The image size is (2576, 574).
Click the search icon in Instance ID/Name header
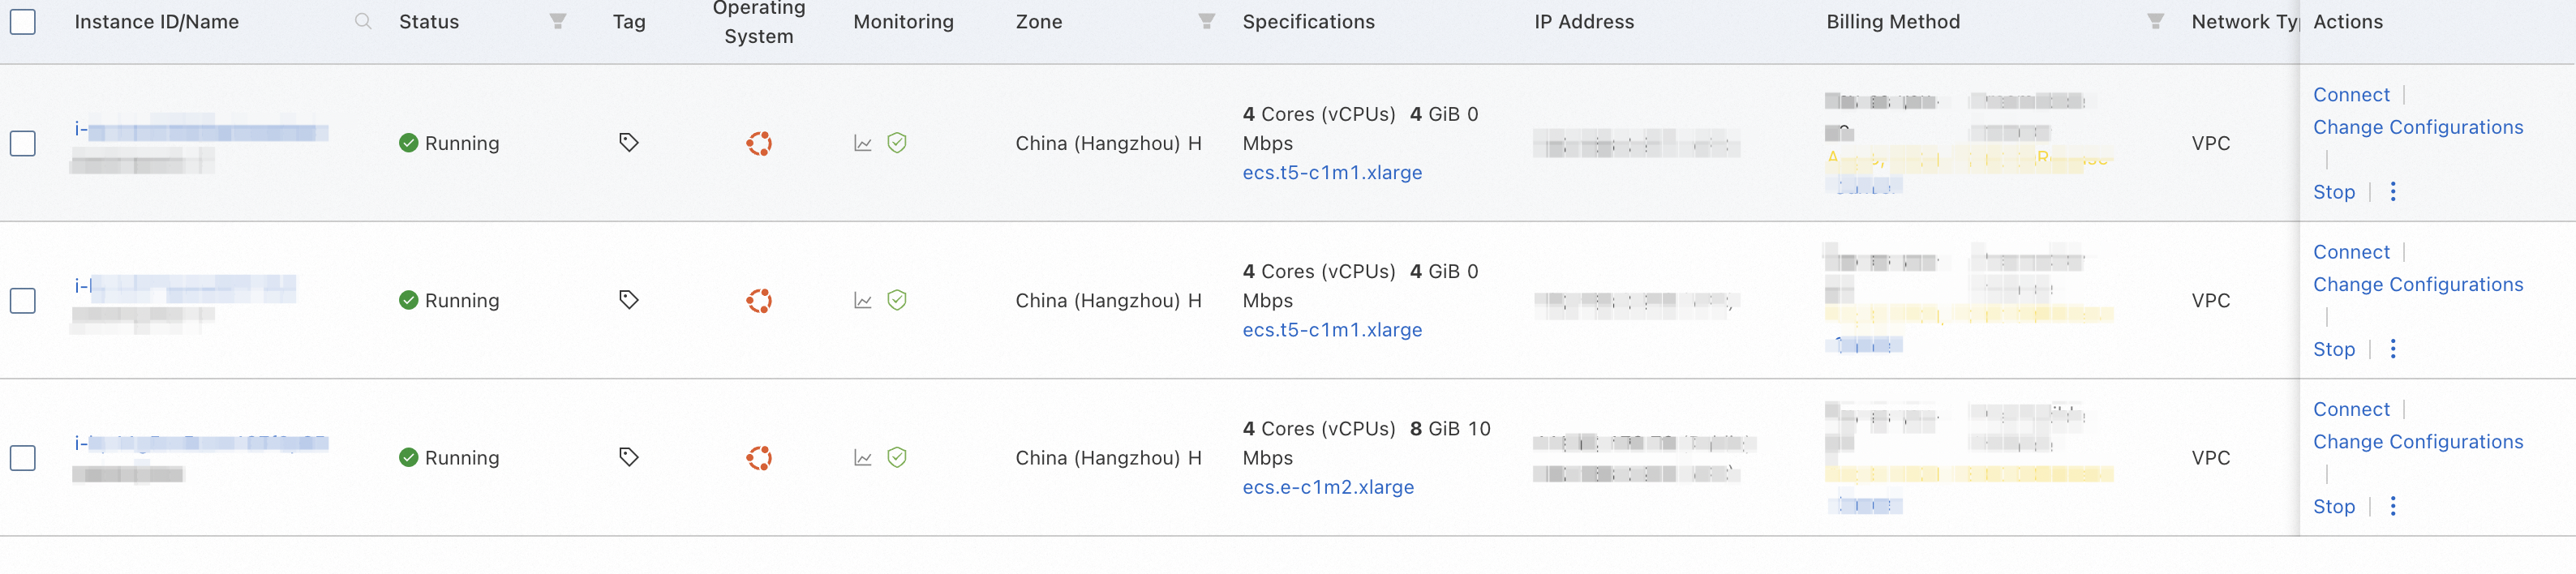tap(363, 22)
